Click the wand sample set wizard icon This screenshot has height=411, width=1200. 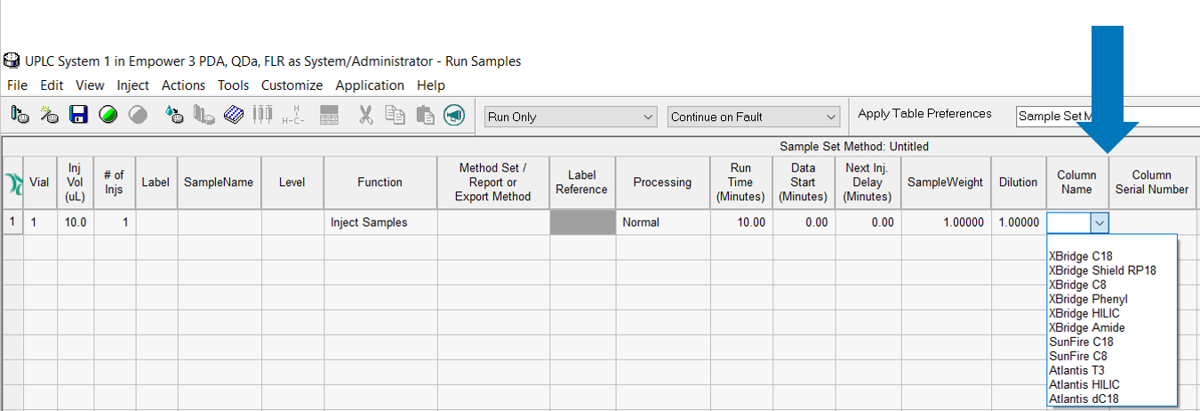pyautogui.click(x=48, y=115)
